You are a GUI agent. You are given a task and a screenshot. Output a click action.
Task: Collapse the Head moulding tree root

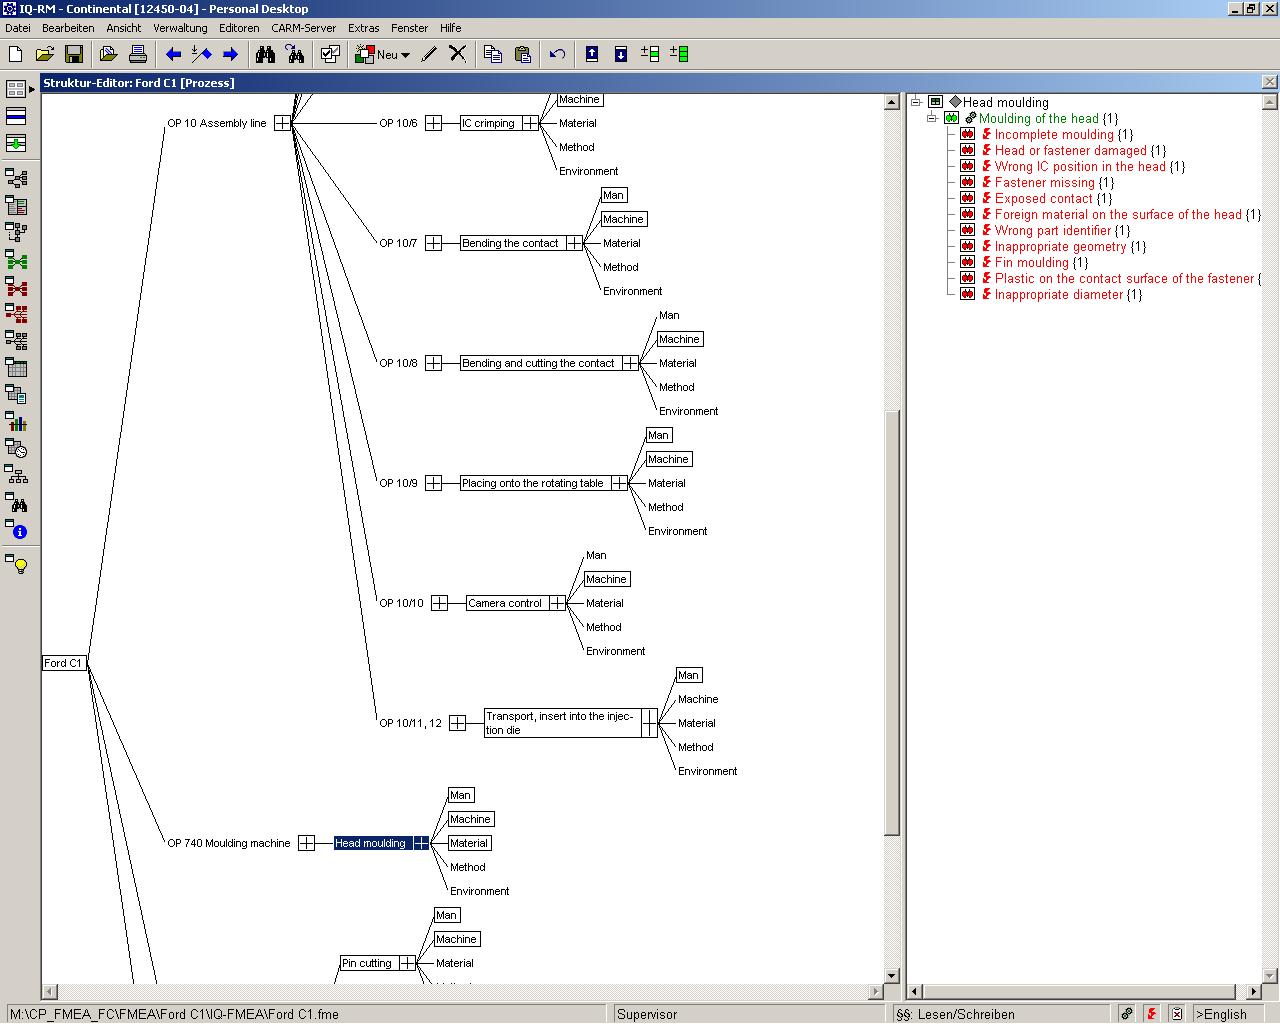(x=916, y=102)
